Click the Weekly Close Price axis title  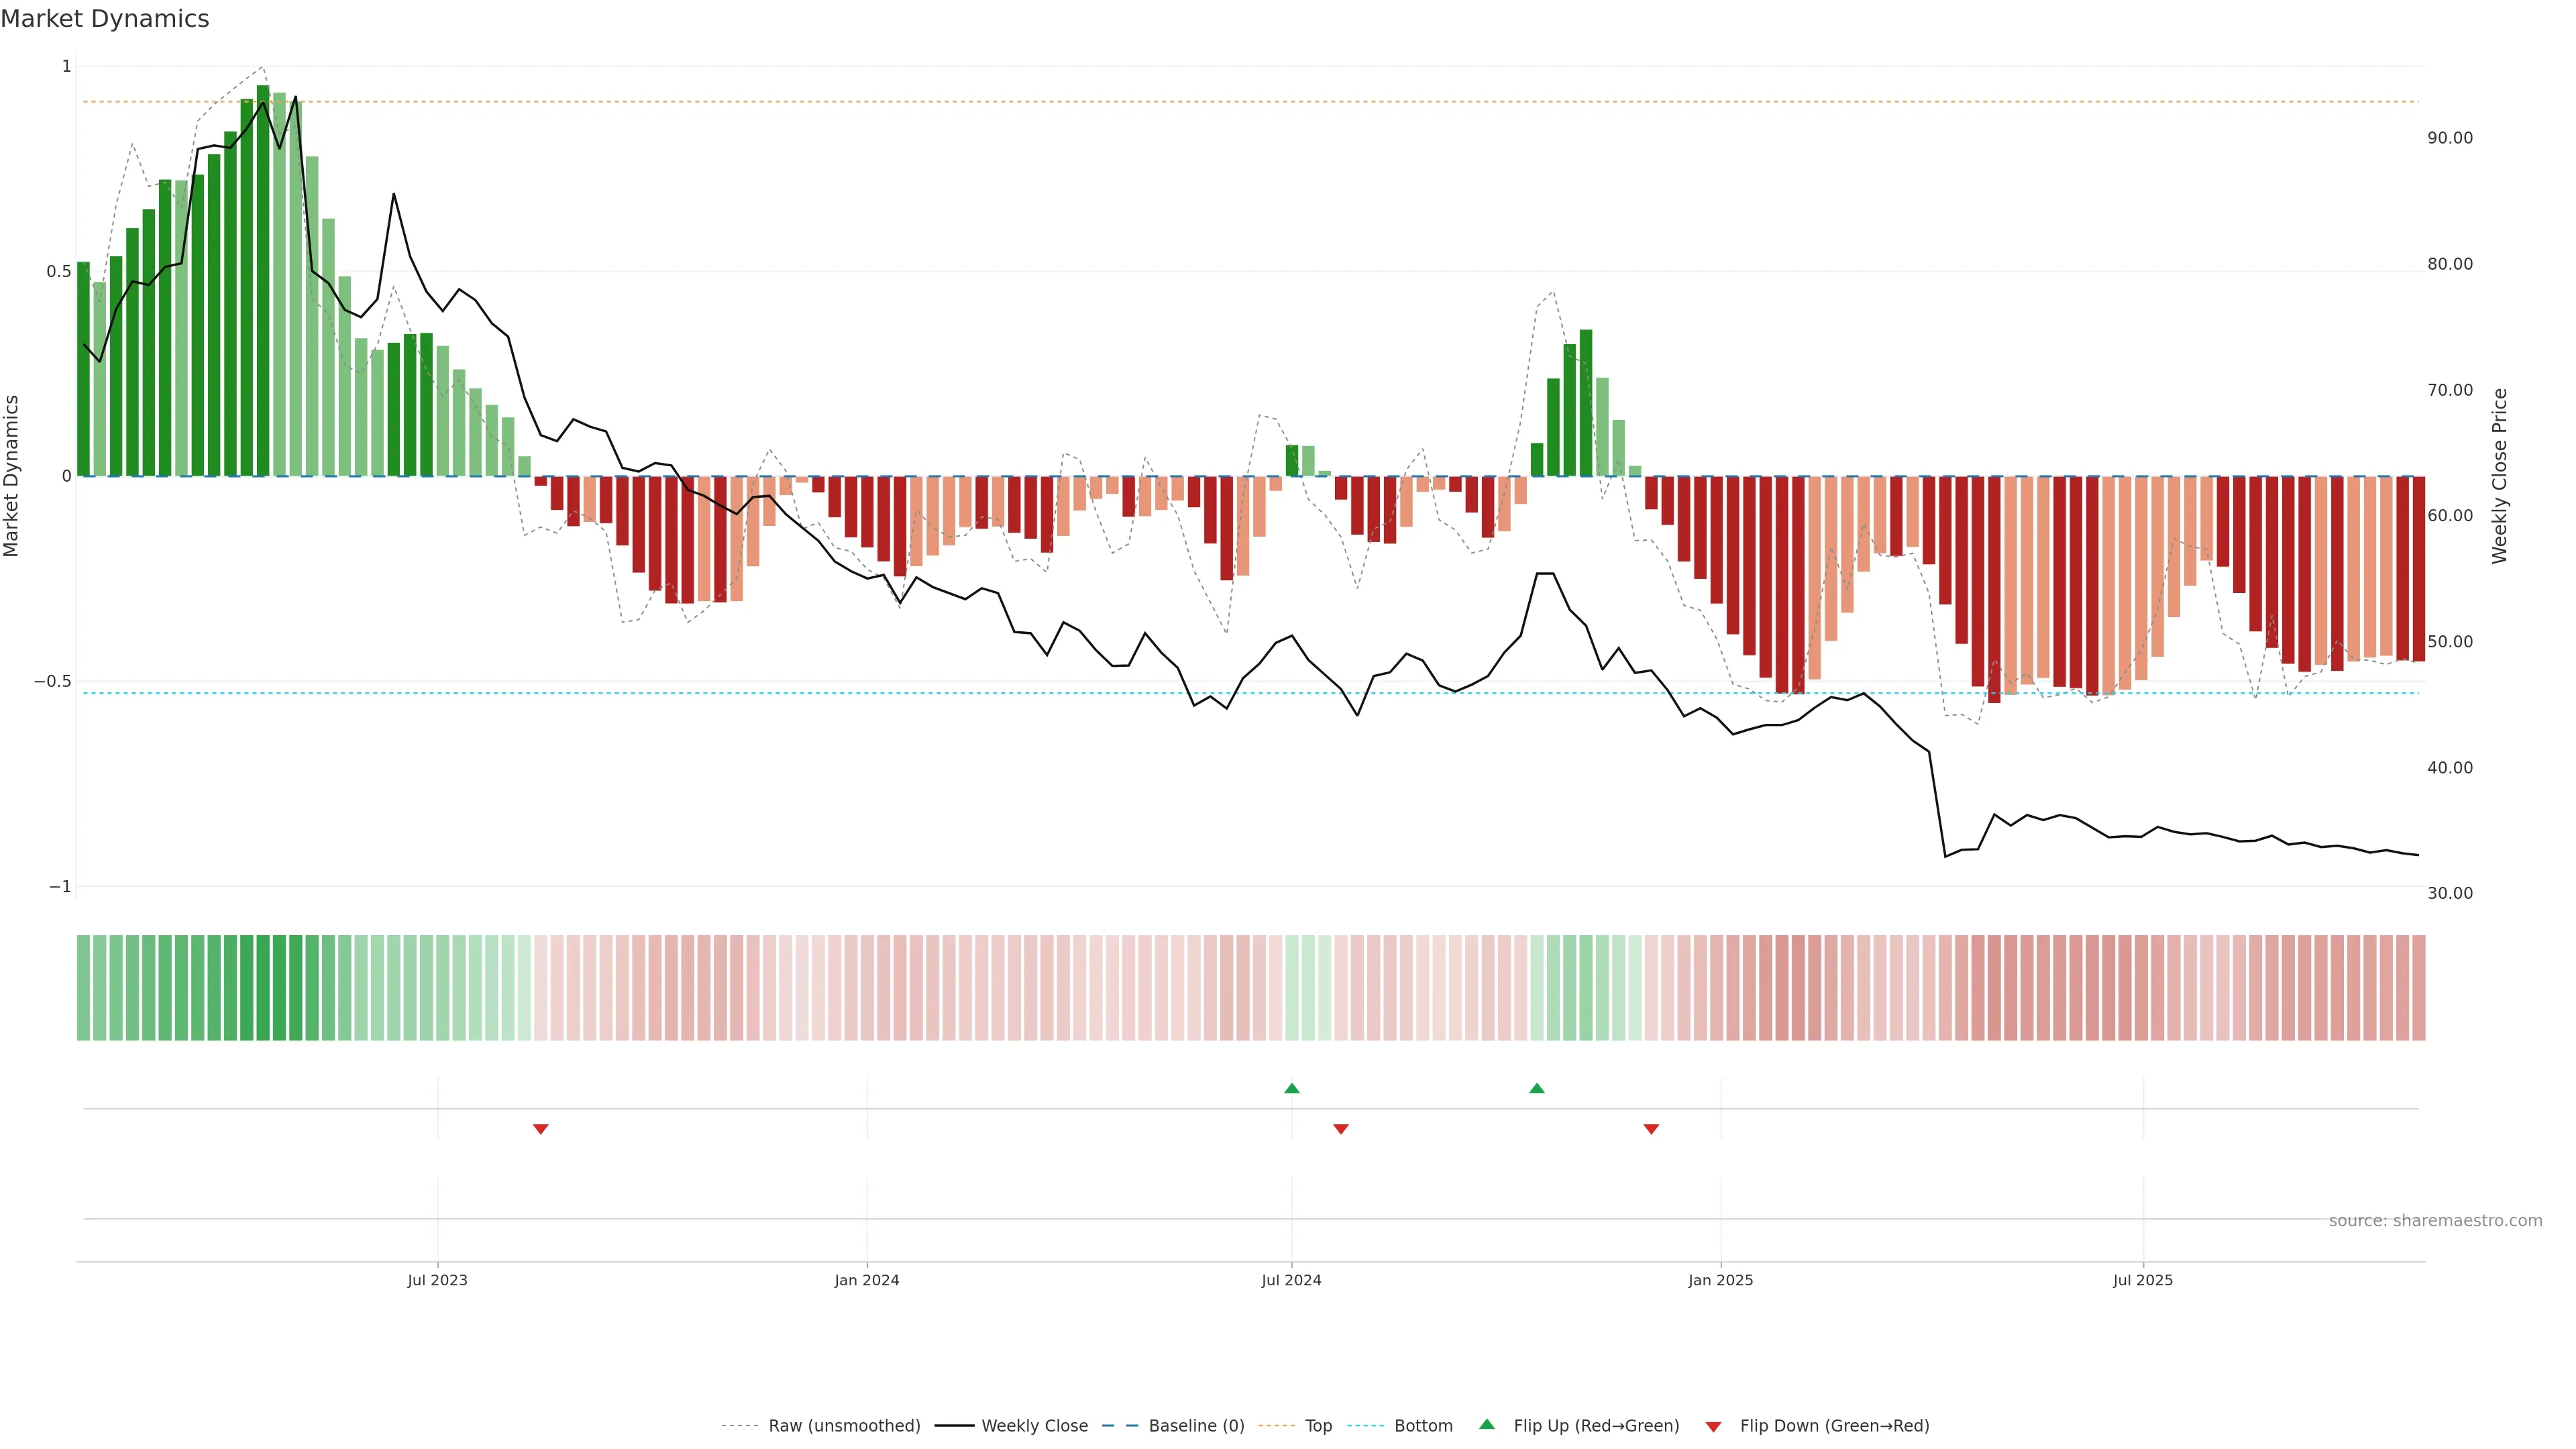[2500, 476]
